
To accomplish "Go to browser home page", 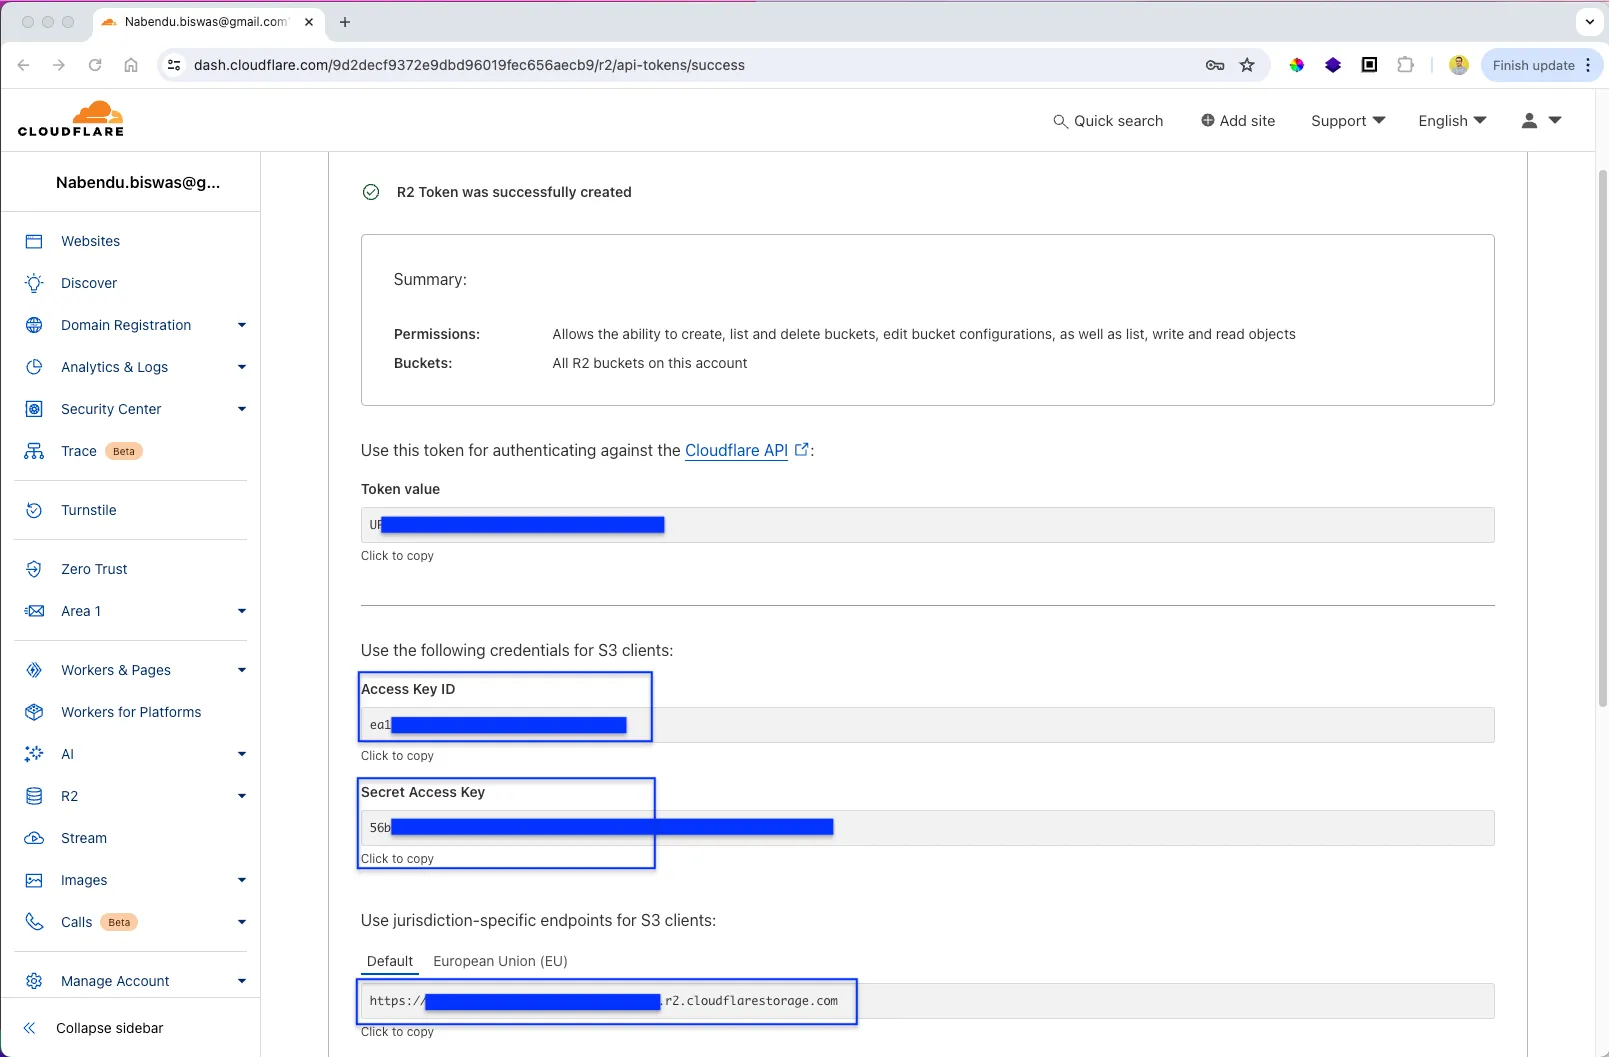I will tap(131, 65).
